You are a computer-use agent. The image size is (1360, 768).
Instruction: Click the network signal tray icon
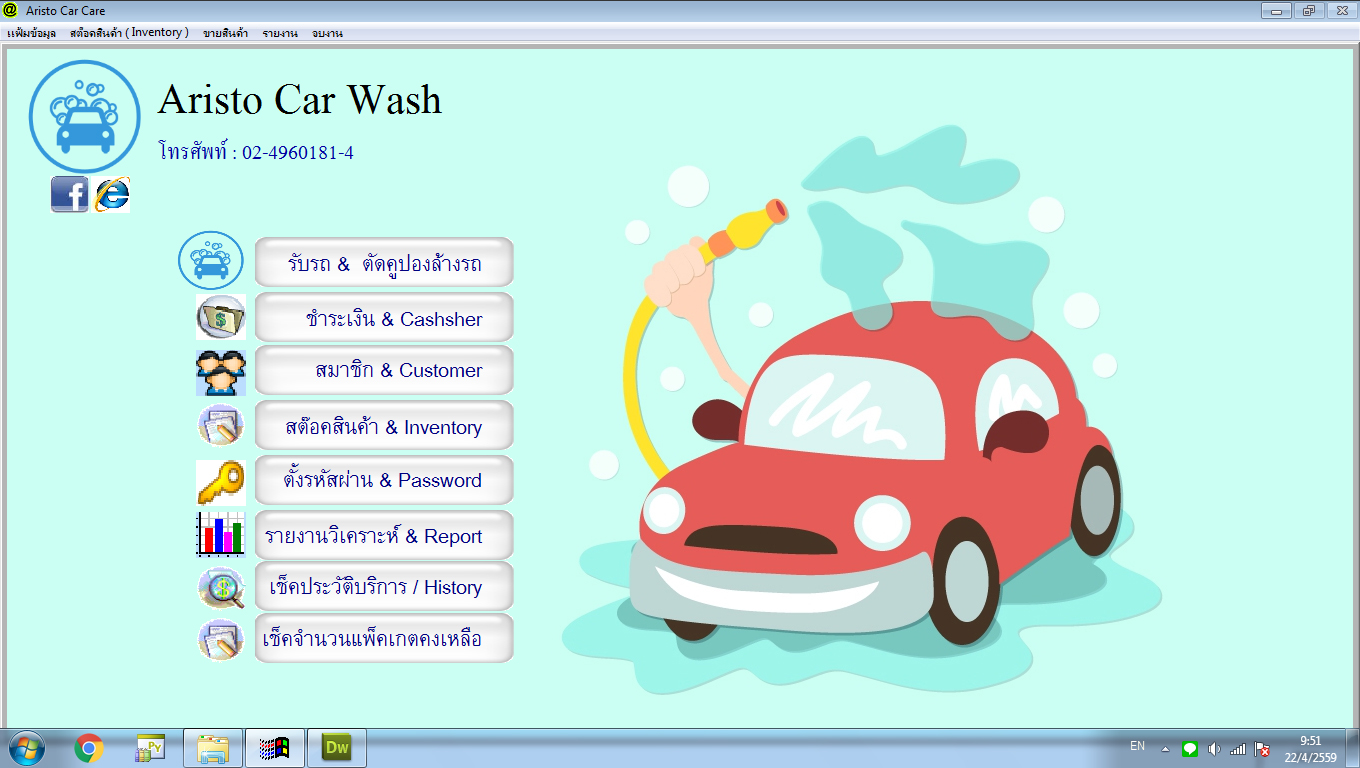click(1238, 749)
